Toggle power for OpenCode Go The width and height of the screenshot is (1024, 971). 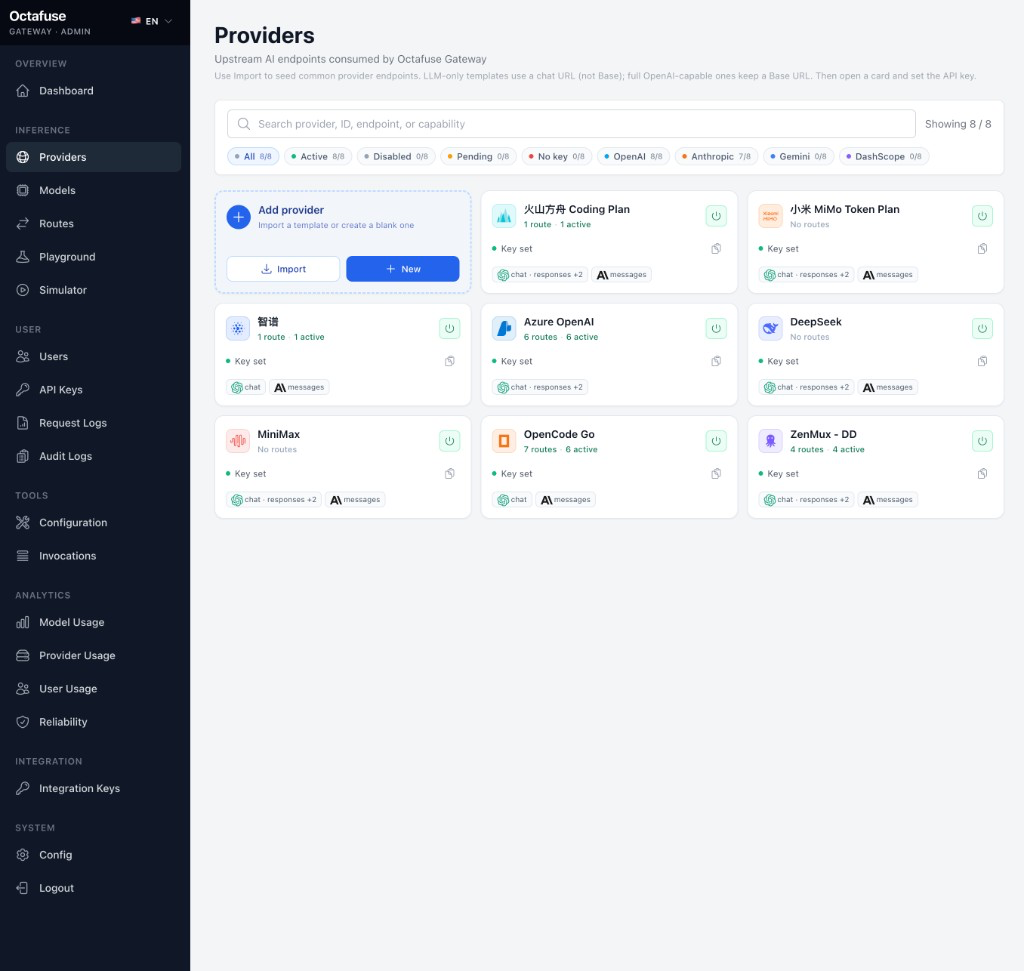(716, 441)
